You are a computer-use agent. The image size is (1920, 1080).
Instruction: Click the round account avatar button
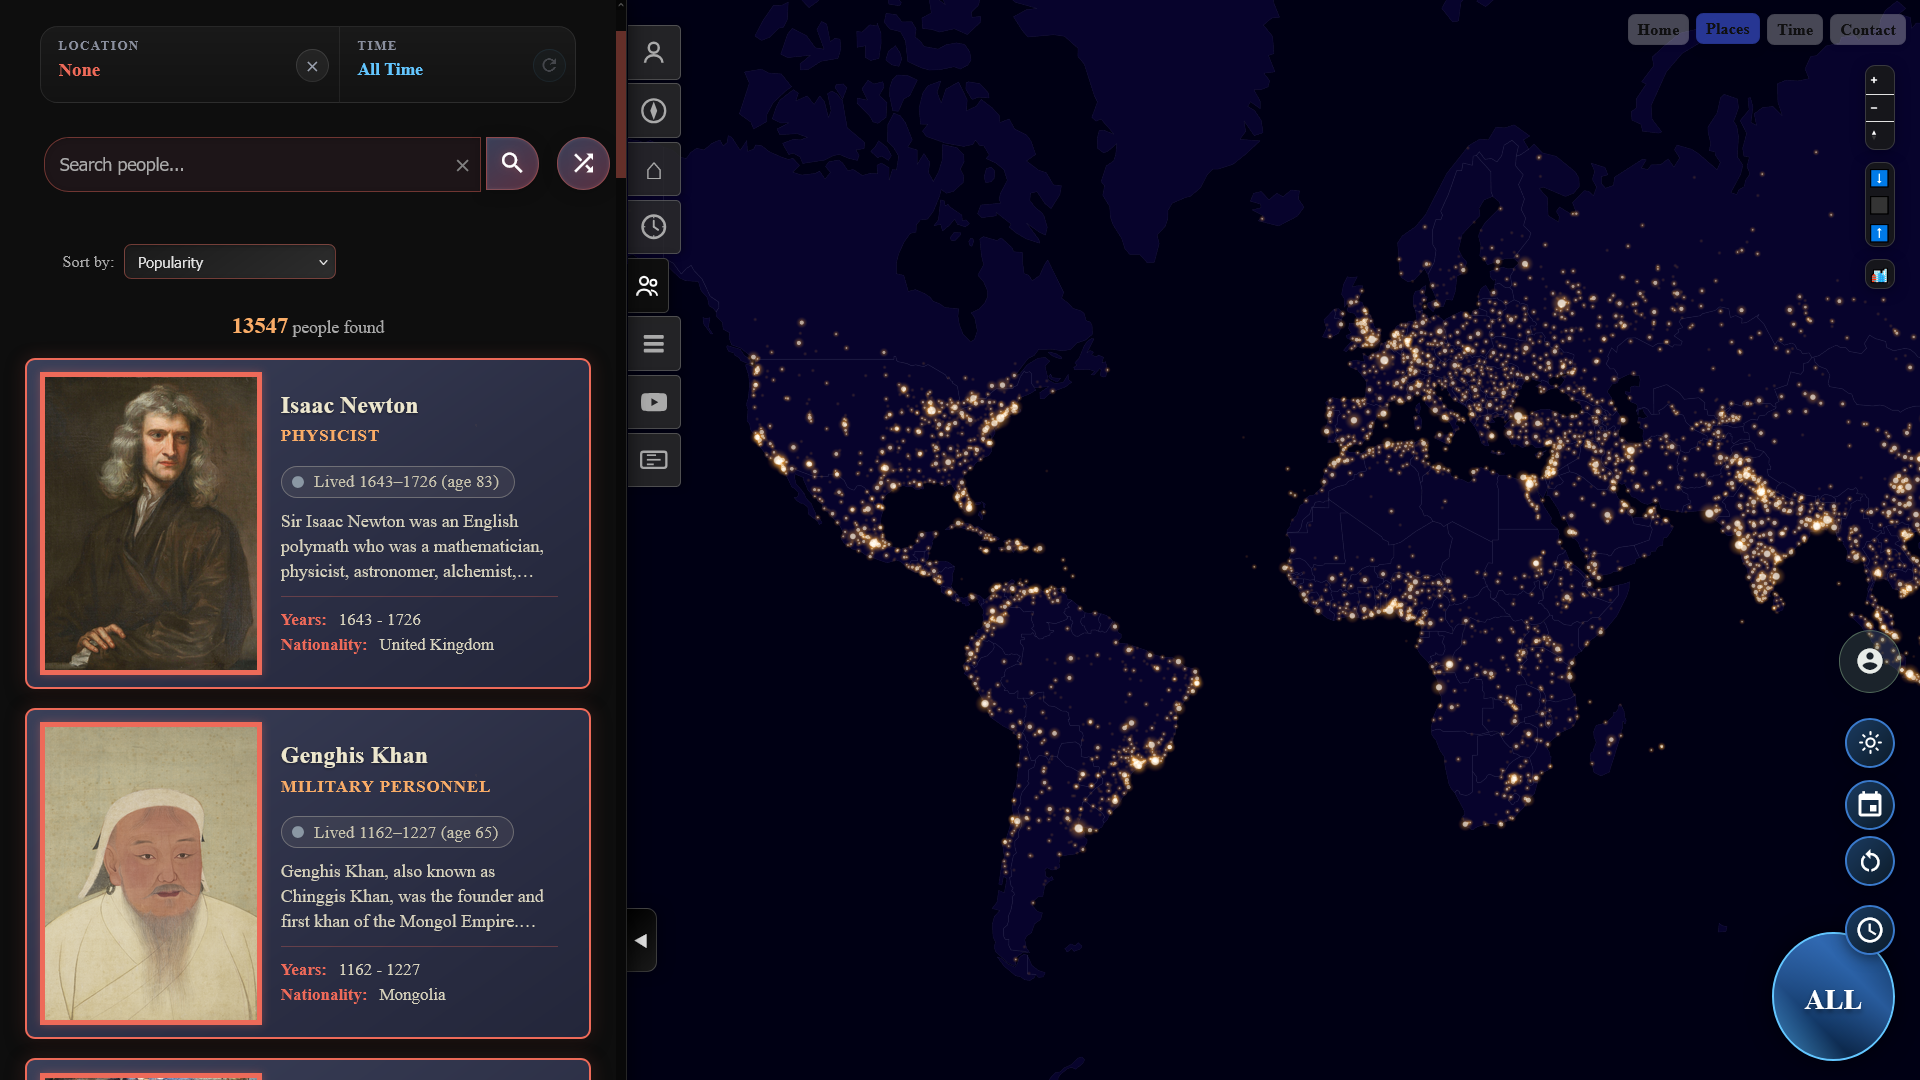tap(1869, 661)
